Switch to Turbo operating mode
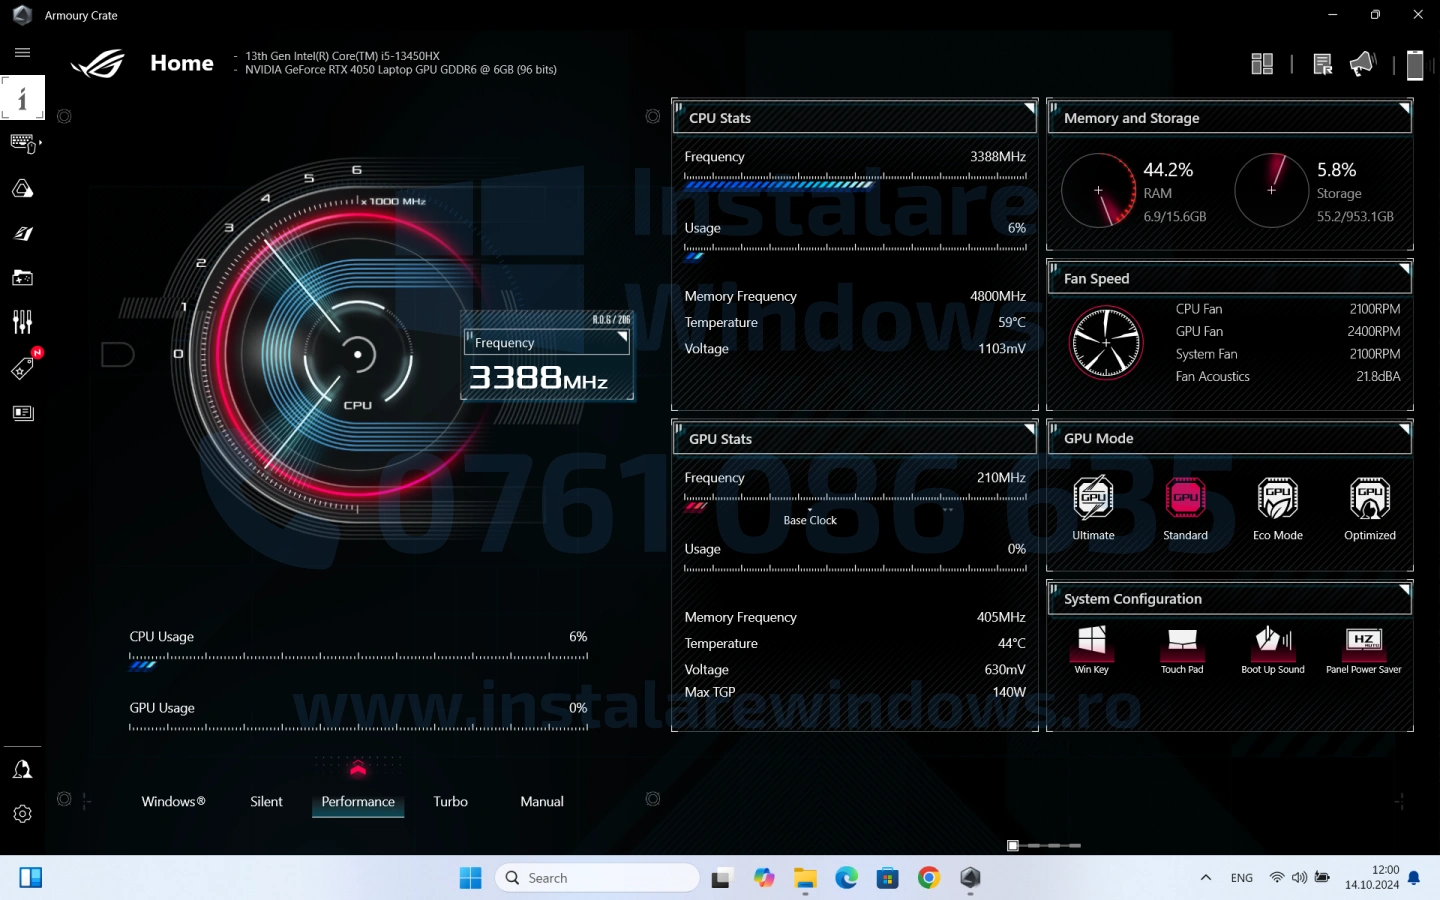 coord(450,802)
